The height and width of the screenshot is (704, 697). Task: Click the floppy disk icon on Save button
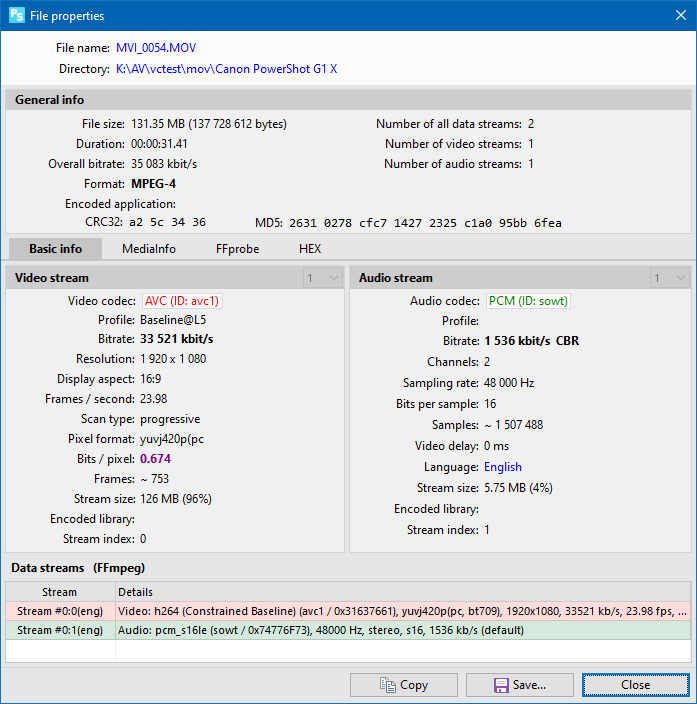click(x=501, y=685)
